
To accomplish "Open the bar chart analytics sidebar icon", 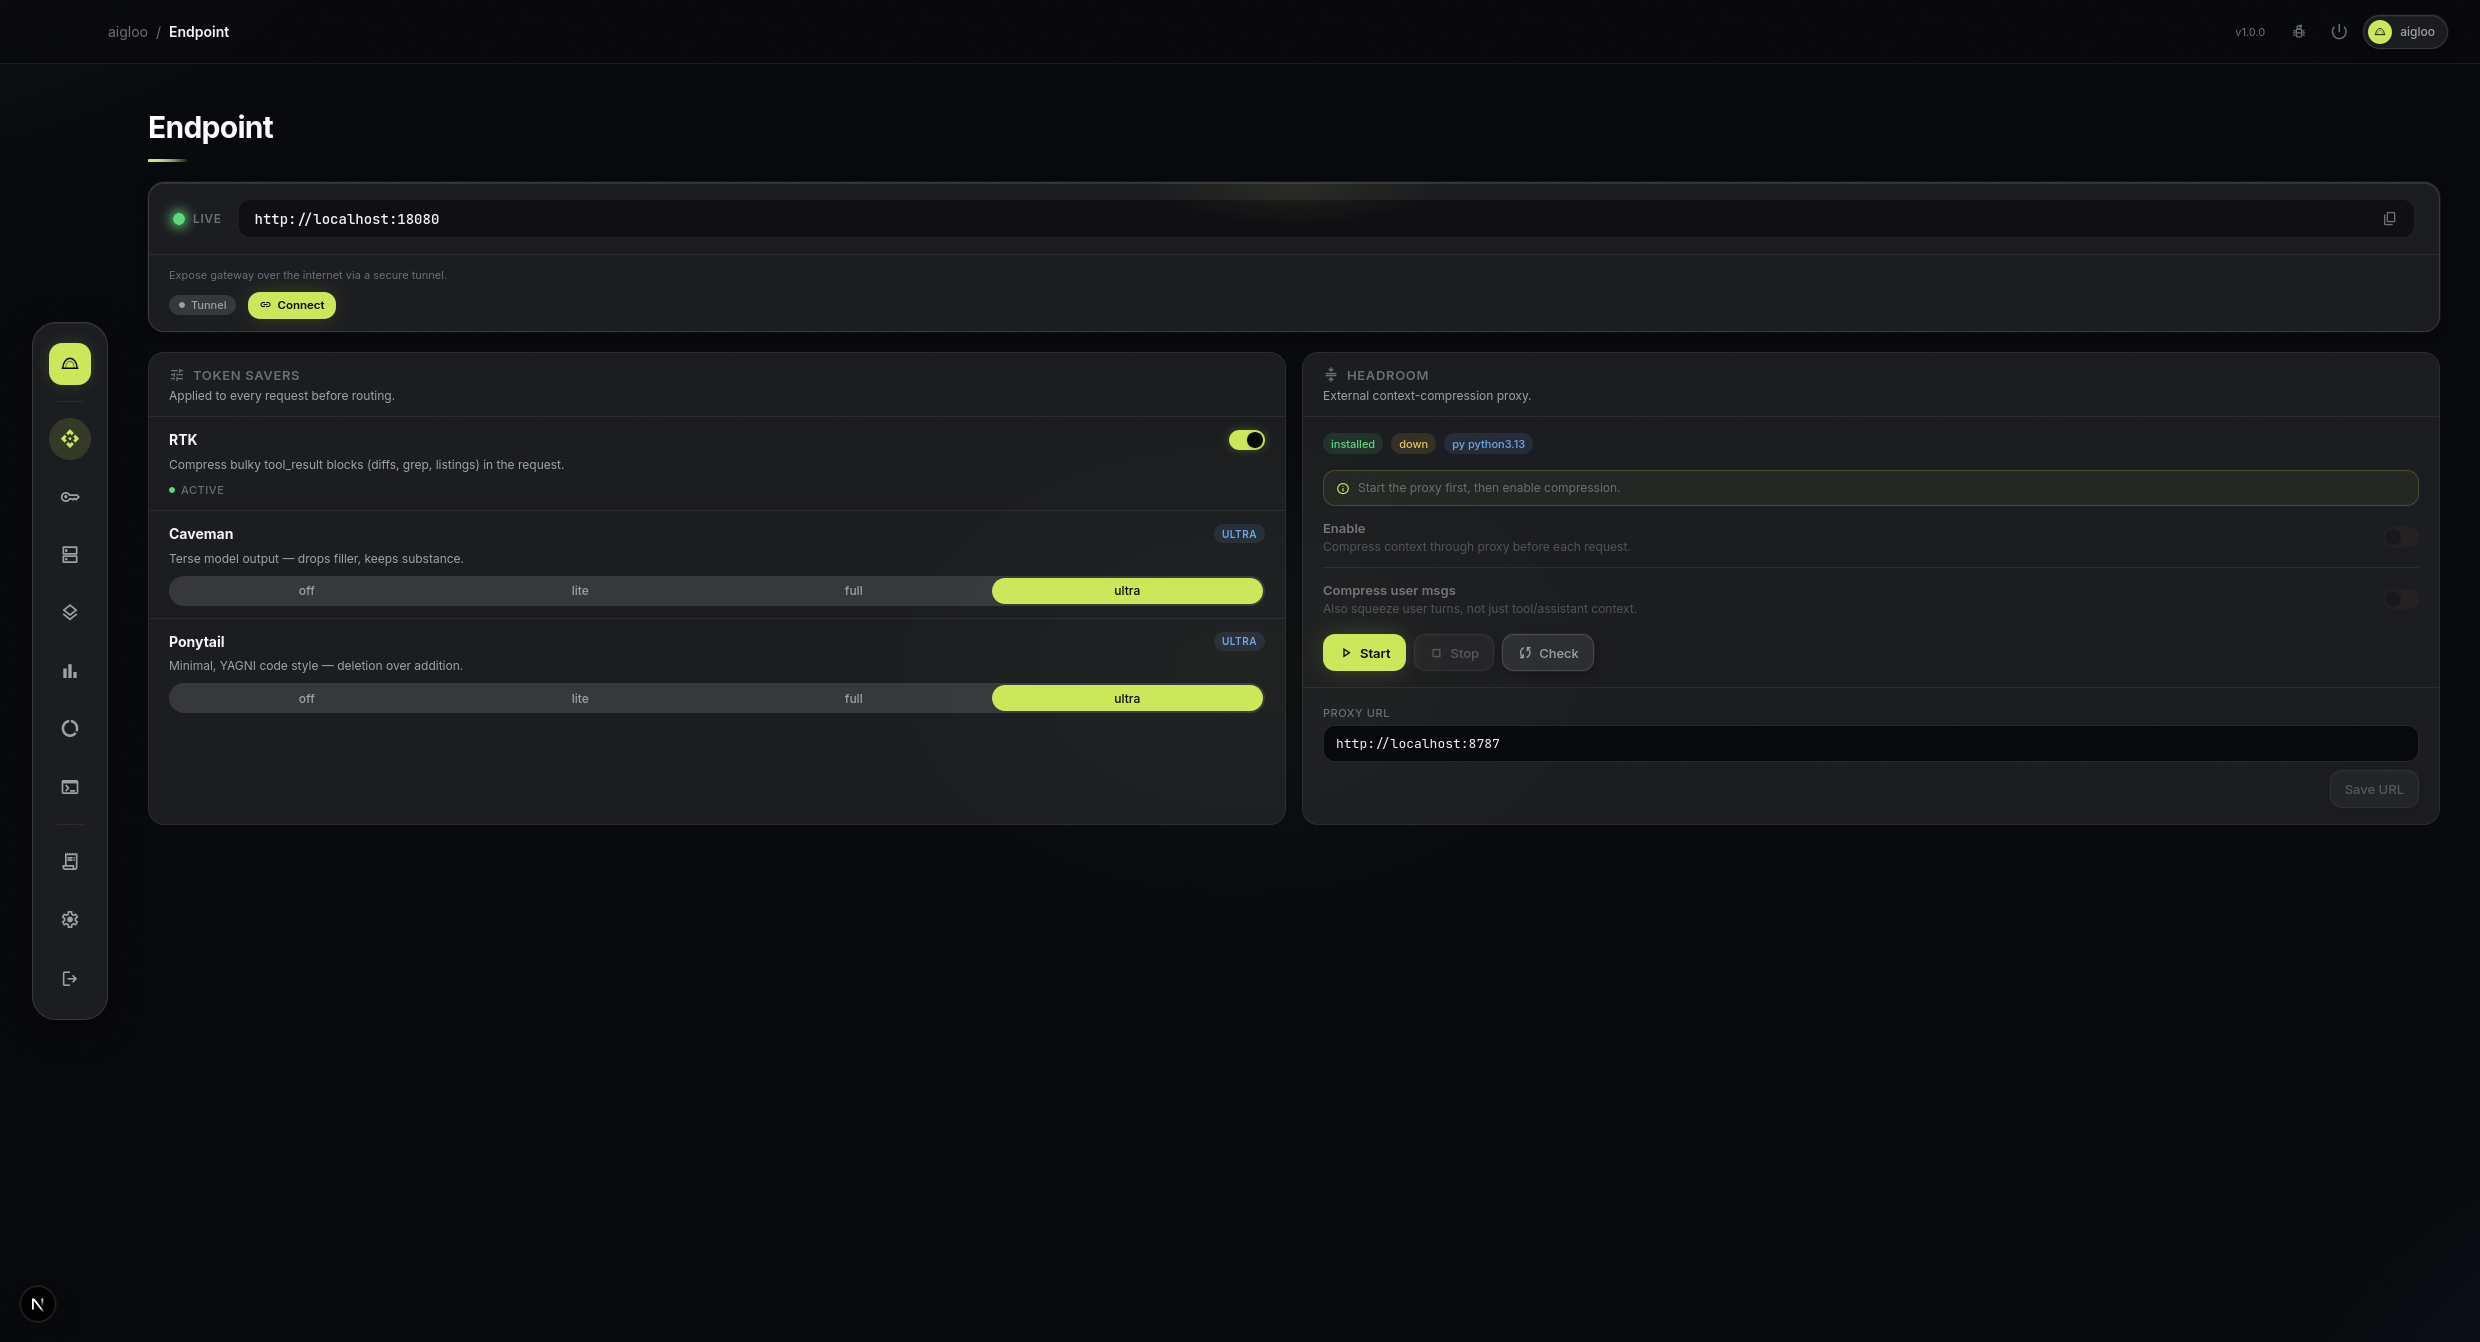I will 70,671.
